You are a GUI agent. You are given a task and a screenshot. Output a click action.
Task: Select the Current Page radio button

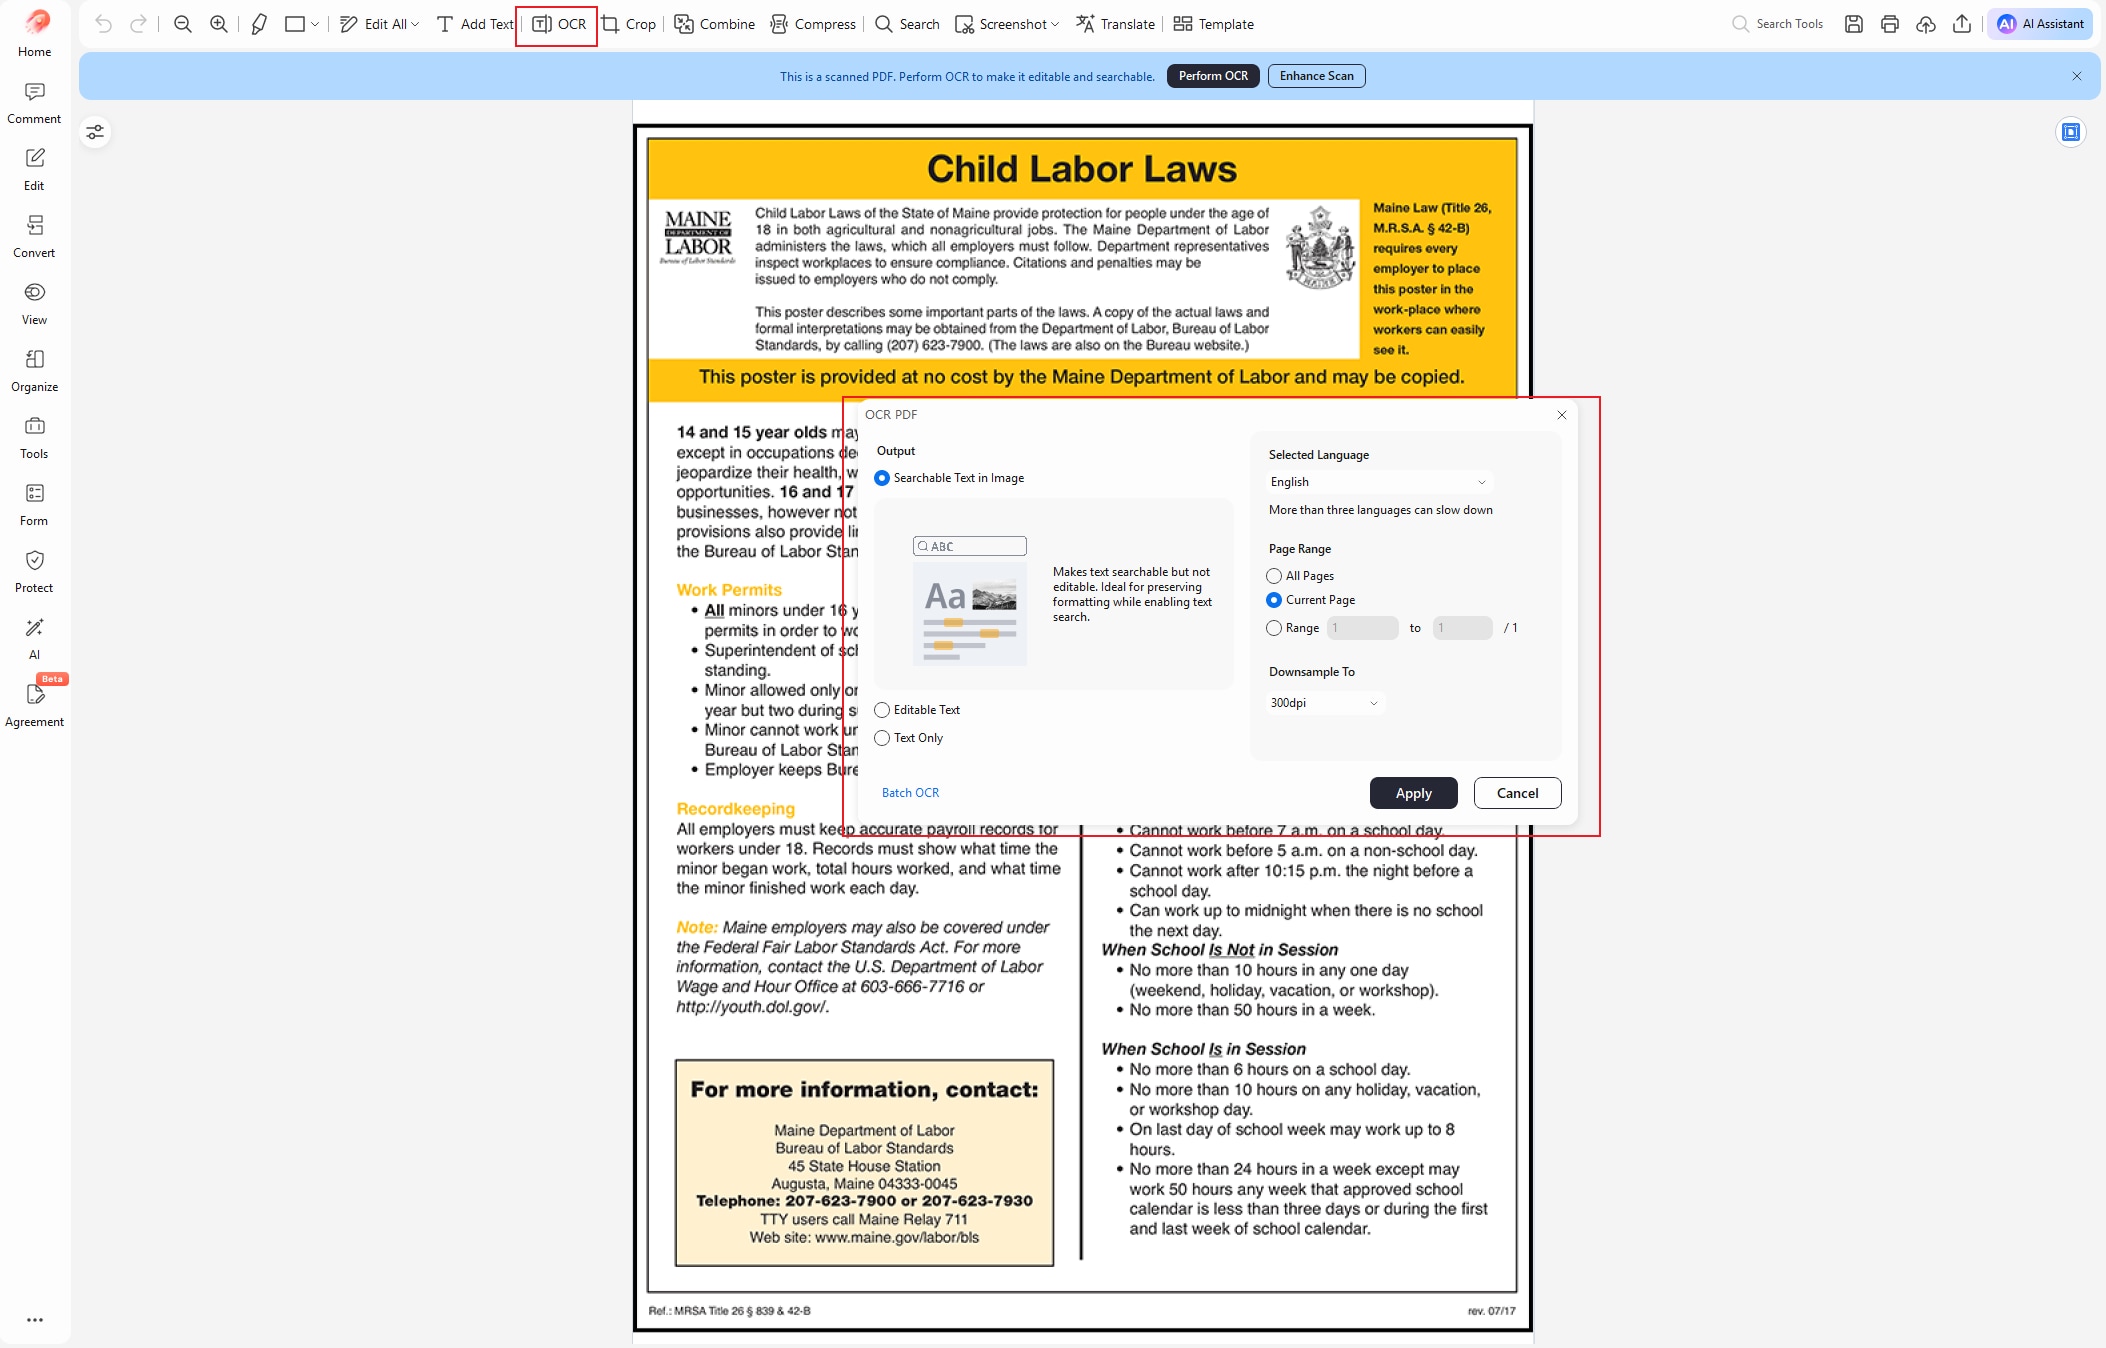pyautogui.click(x=1274, y=600)
